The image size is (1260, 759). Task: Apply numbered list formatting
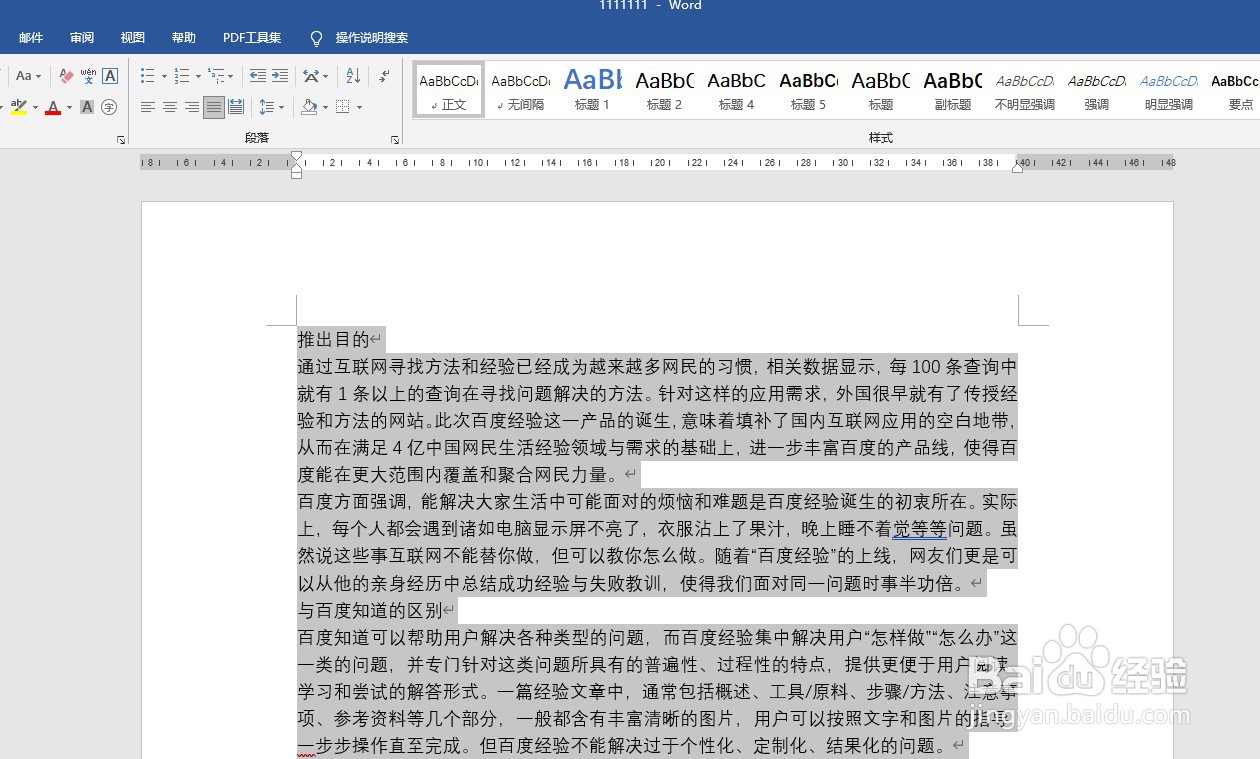[x=182, y=76]
